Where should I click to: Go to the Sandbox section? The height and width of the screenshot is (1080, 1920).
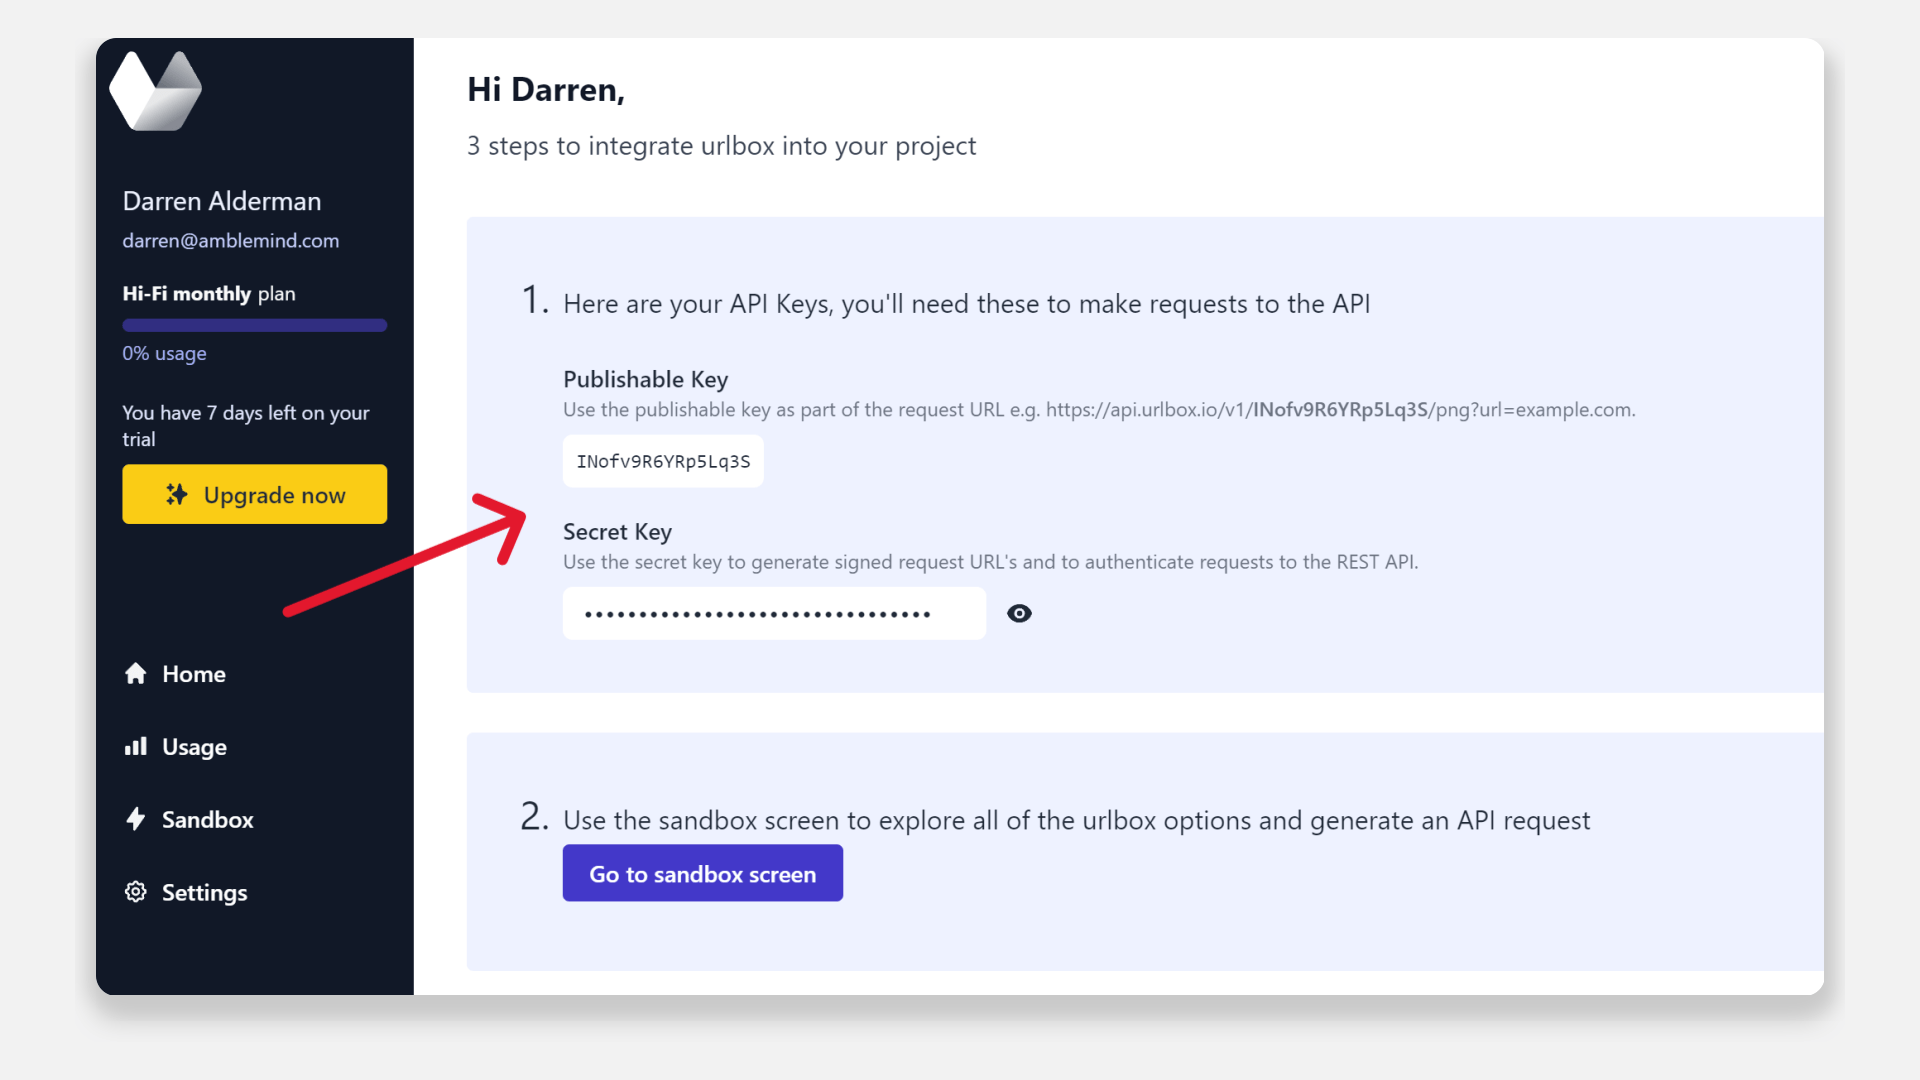207,819
